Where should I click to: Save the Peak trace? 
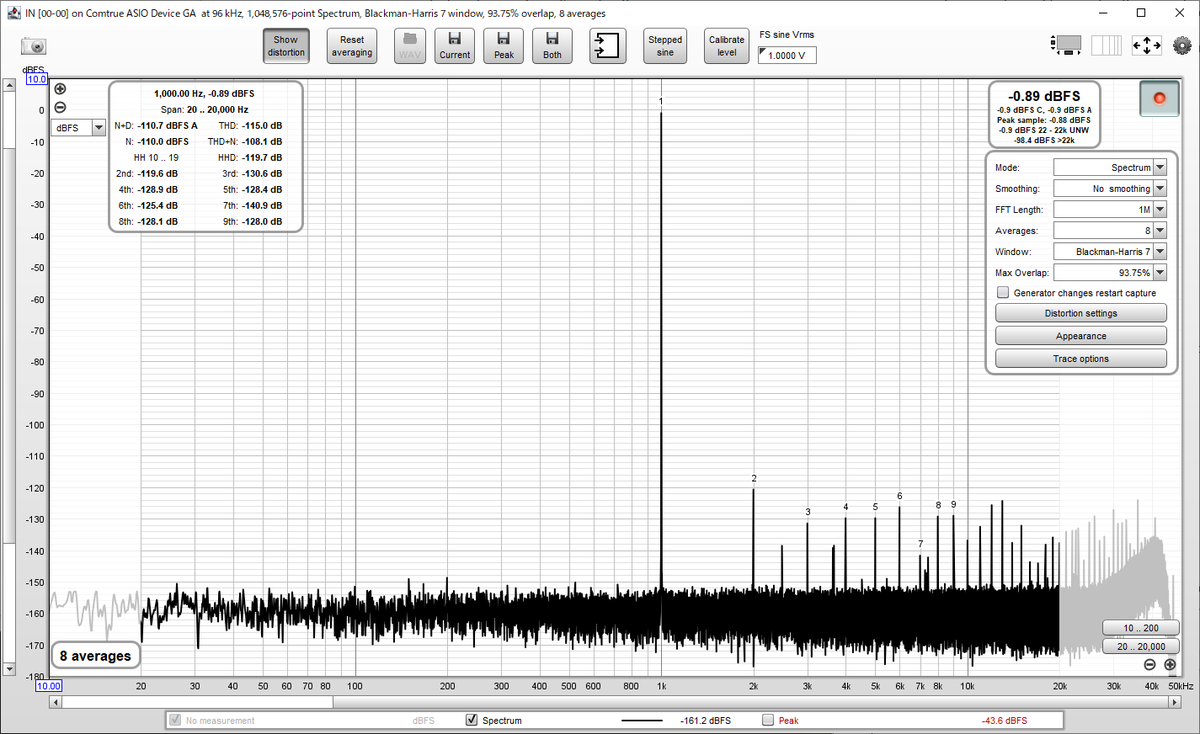point(504,46)
